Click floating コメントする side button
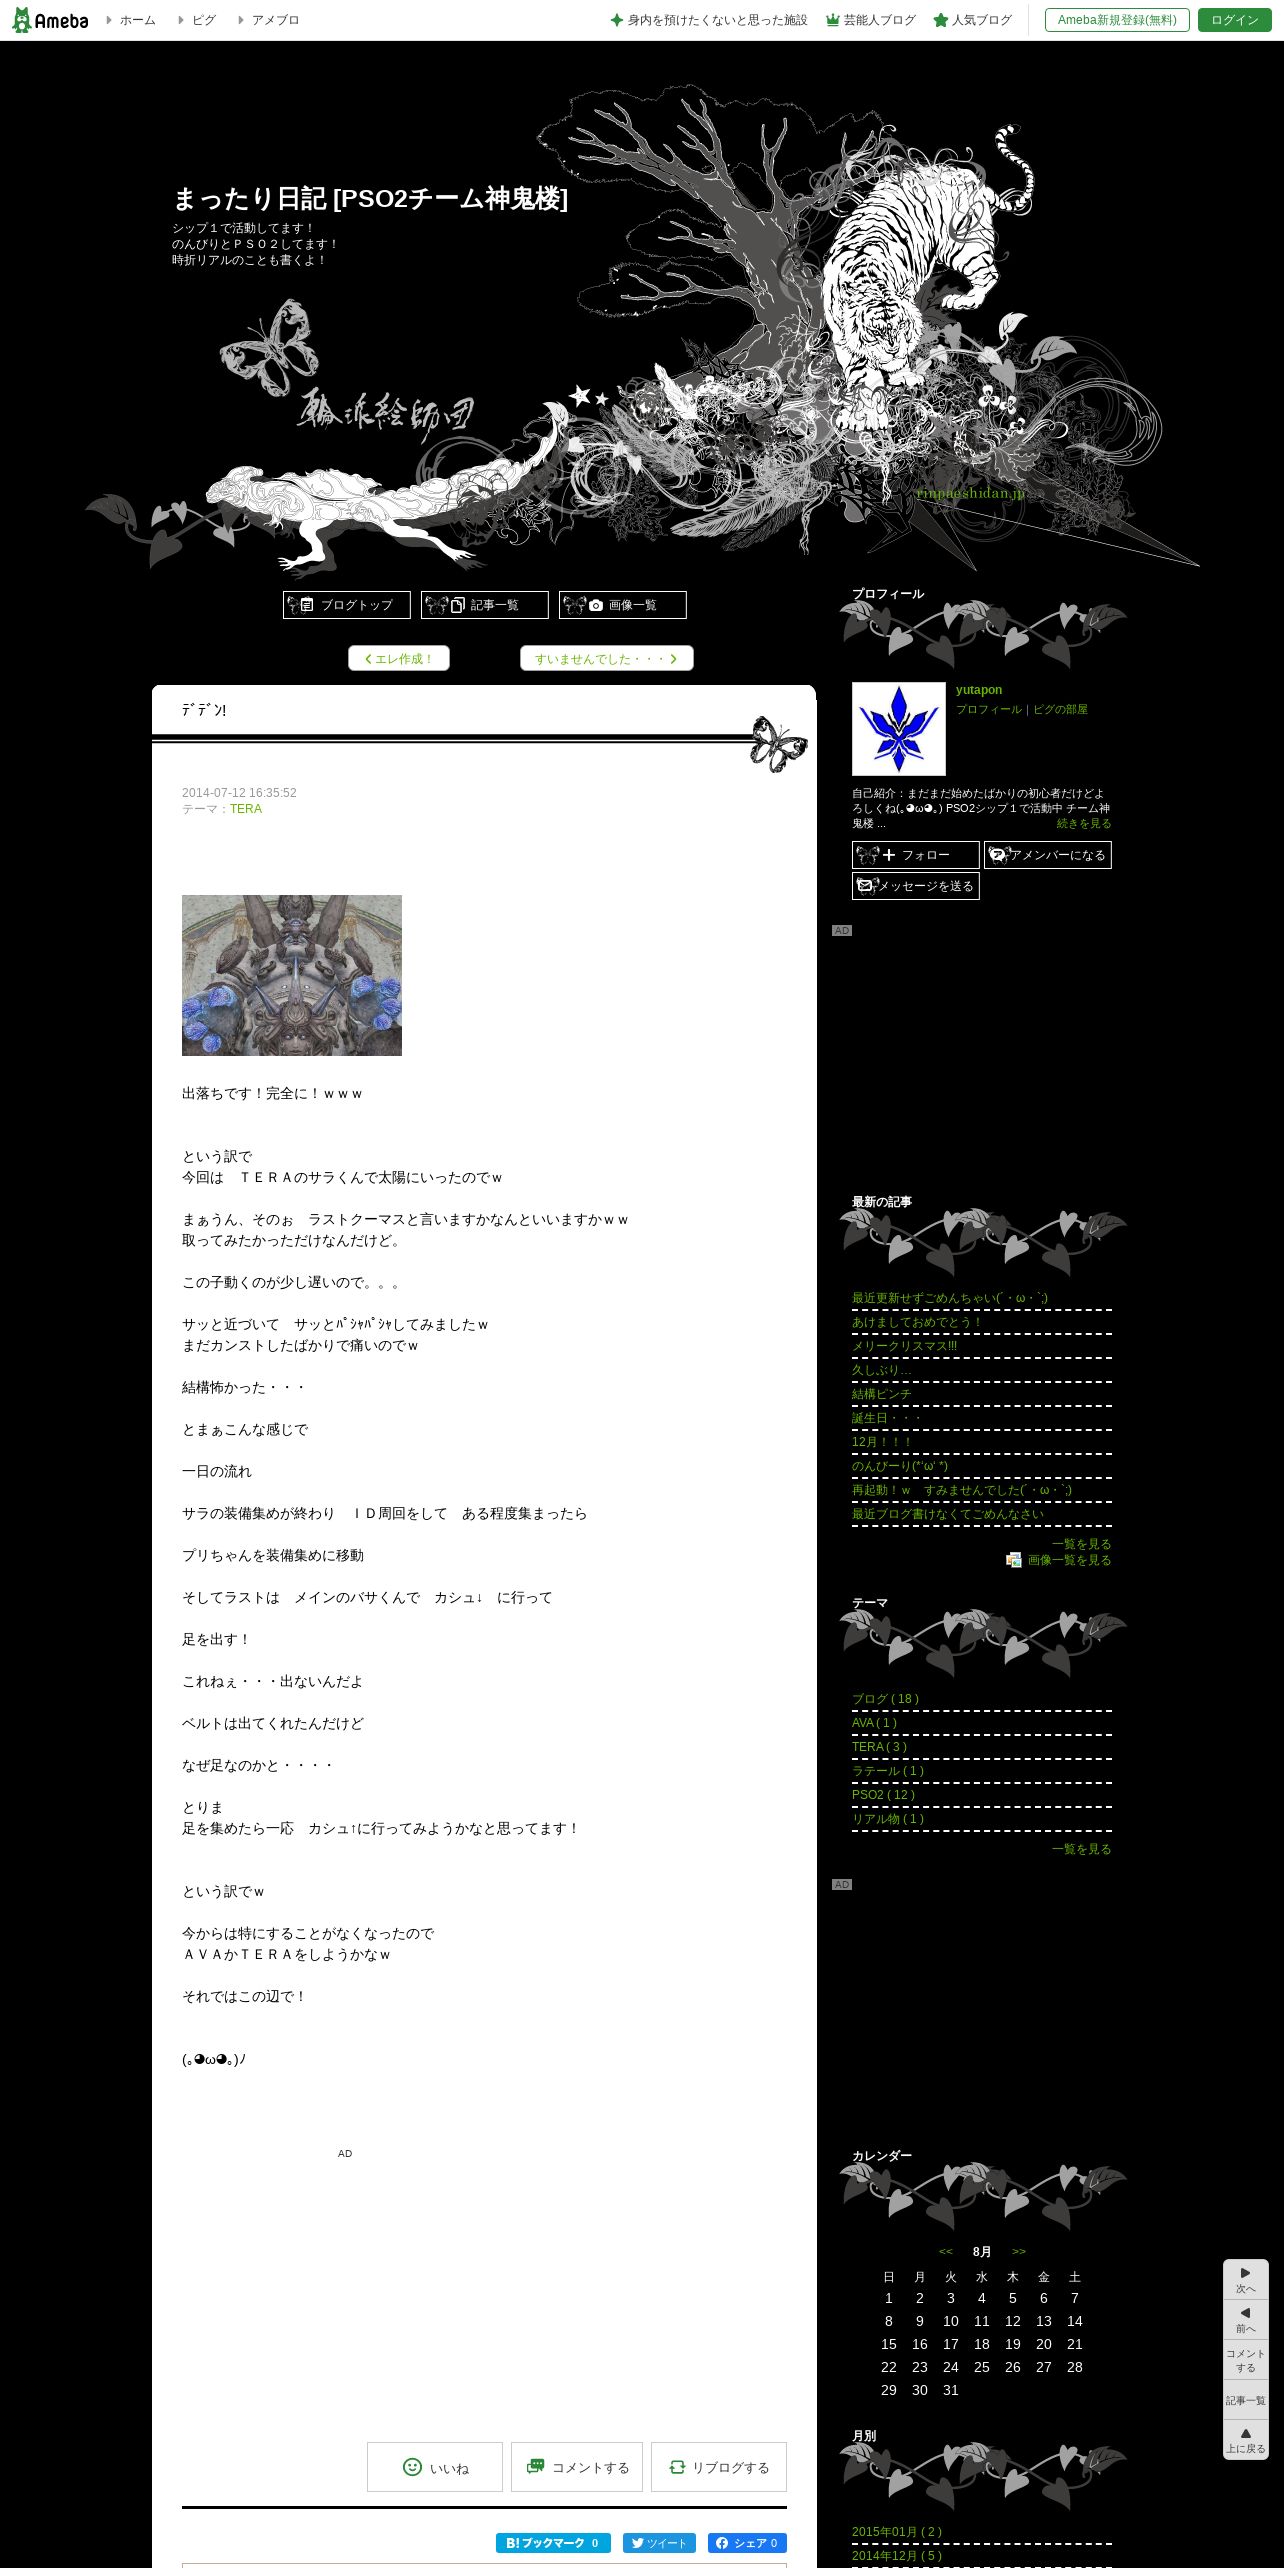This screenshot has width=1284, height=2568. point(1246,2360)
